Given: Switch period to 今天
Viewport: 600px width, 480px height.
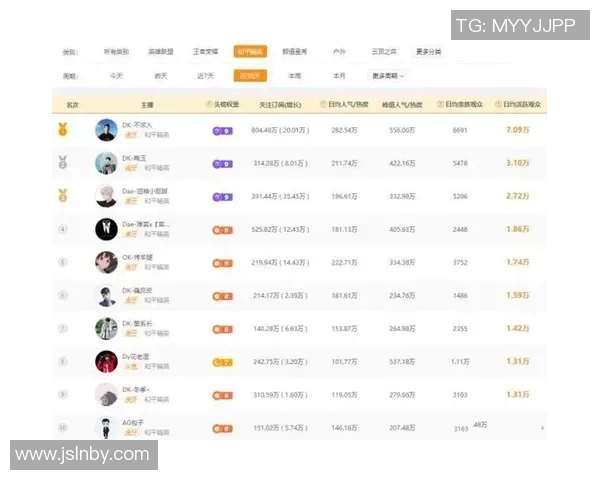Looking at the screenshot, I should 116,76.
